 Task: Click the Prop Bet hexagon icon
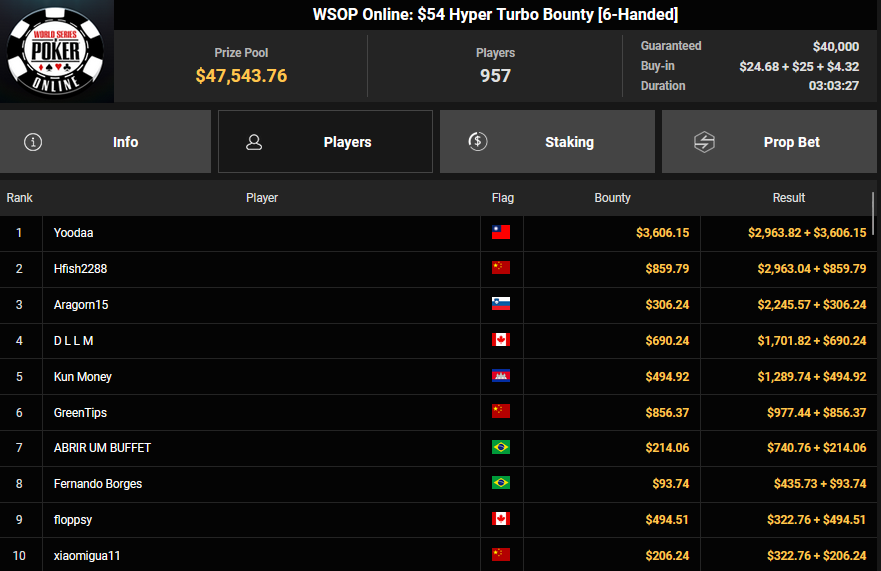[x=704, y=142]
